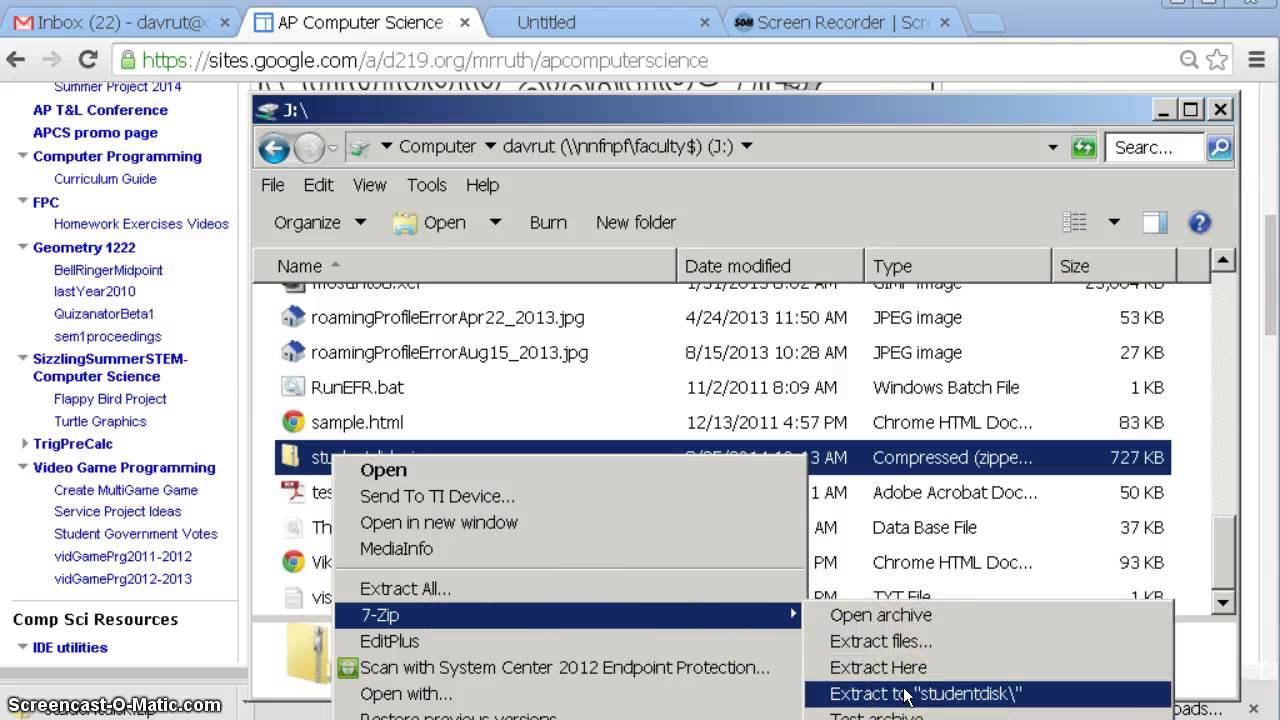This screenshot has height=720, width=1280.
Task: Open the Flappy Bird Project link
Action: click(x=110, y=398)
